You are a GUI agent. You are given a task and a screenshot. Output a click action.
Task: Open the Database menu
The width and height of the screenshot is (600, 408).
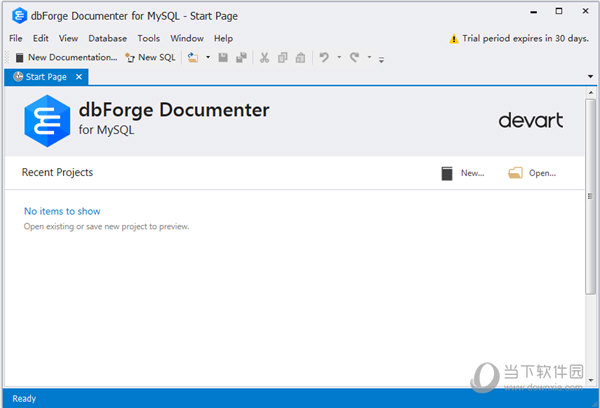click(108, 38)
